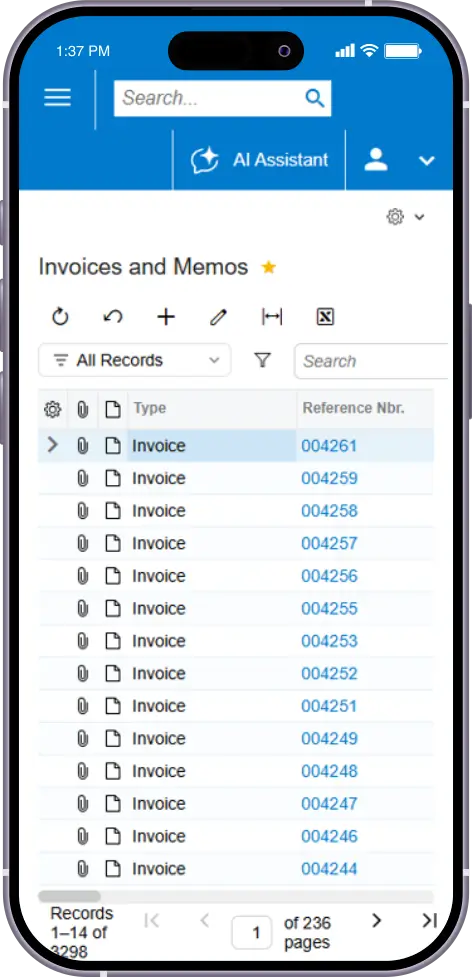Click the pencil Edit icon
Screen dimensions: 472x977
pos(218,317)
